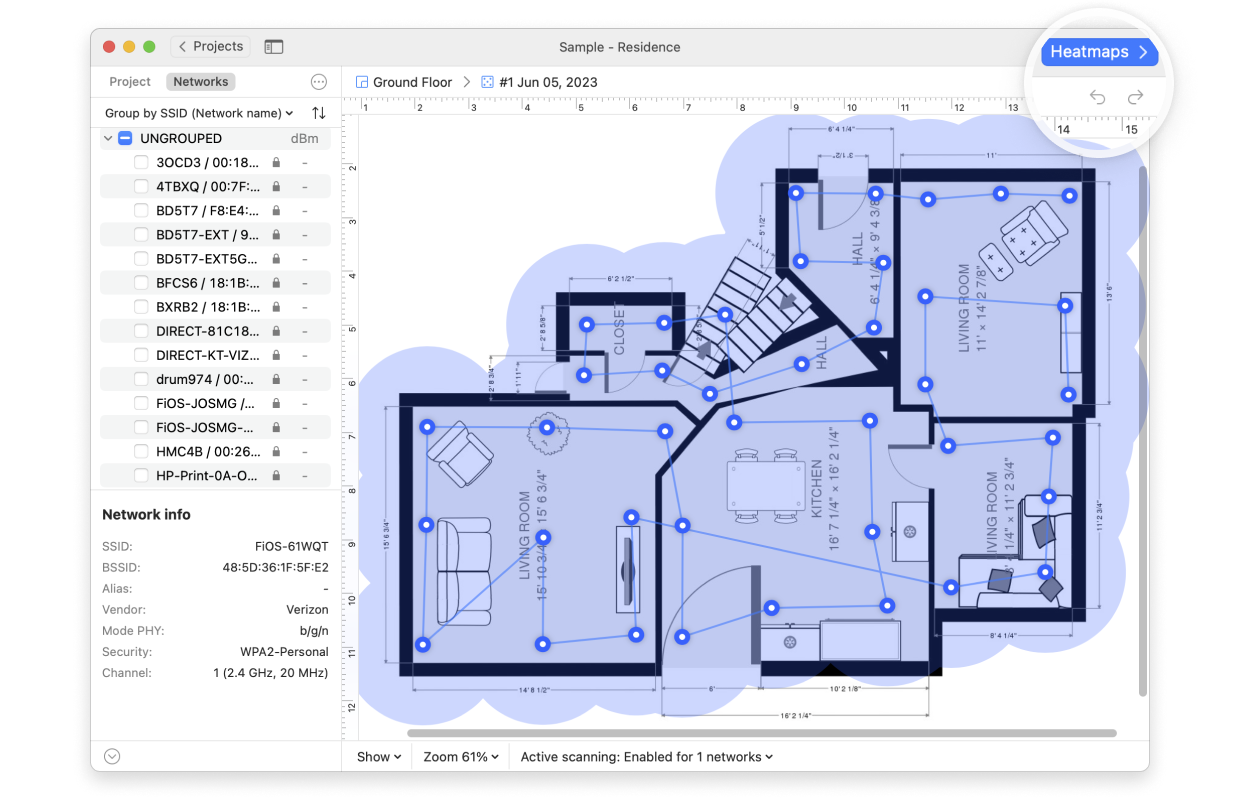Click the circled chevron icon at bottom-left

point(112,757)
